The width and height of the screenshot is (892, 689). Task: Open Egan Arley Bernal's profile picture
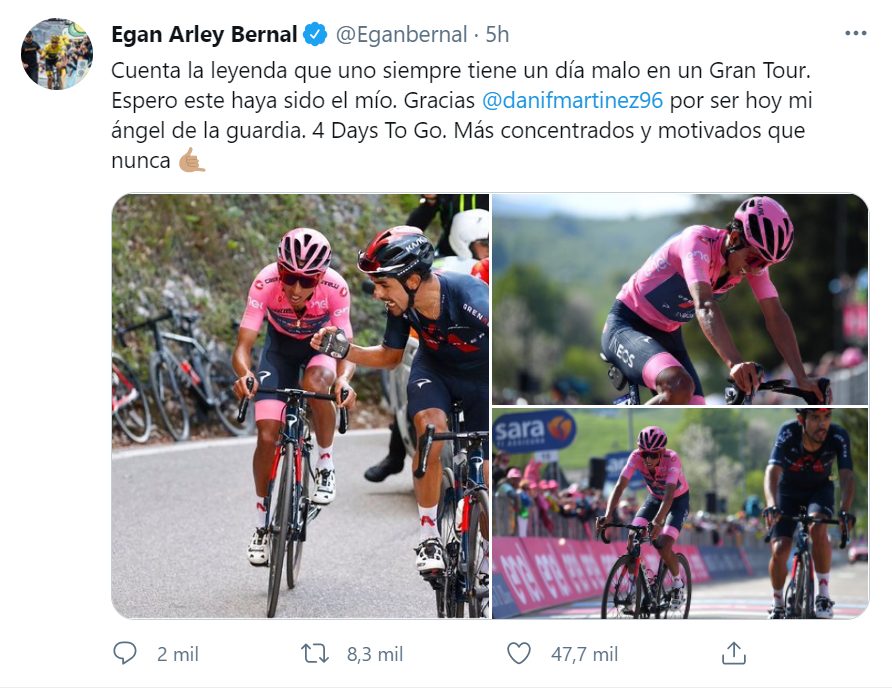point(56,54)
